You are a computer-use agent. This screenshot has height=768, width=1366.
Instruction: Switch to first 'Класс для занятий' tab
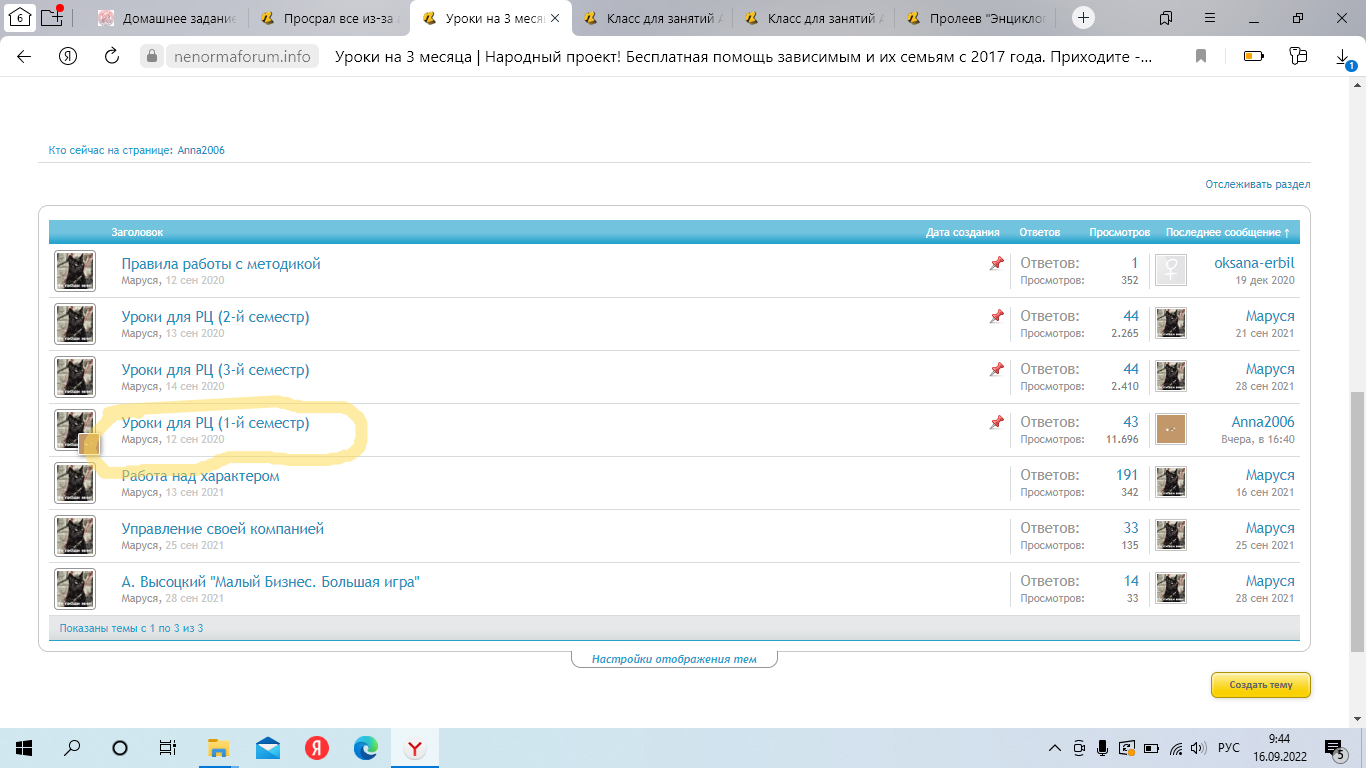(x=652, y=18)
